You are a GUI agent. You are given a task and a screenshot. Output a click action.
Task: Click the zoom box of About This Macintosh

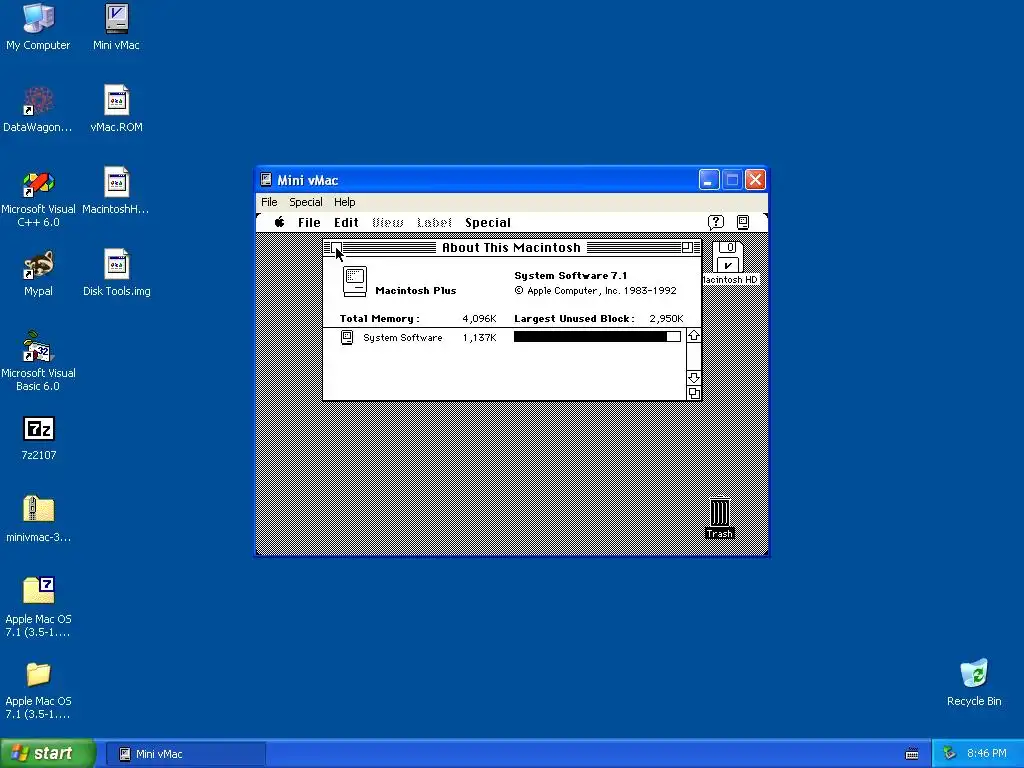(687, 248)
